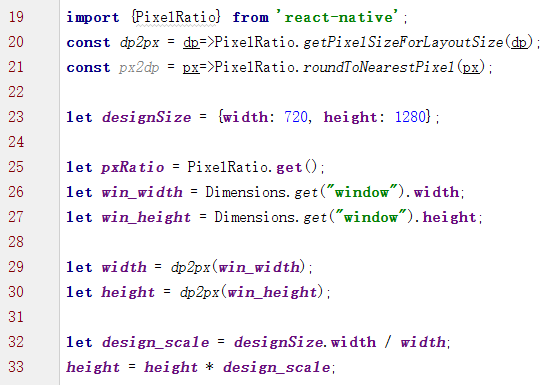Image resolution: width=549 pixels, height=385 pixels.
Task: Click the 'react-native' string literal
Action: 339,17
